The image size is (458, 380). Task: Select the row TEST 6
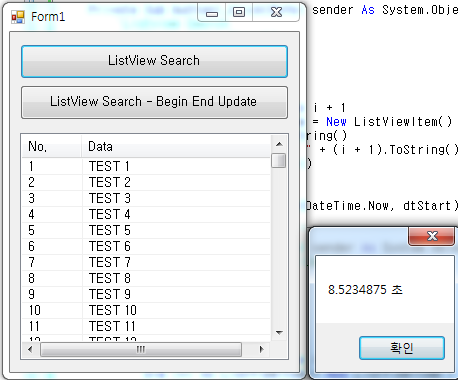coord(146,246)
